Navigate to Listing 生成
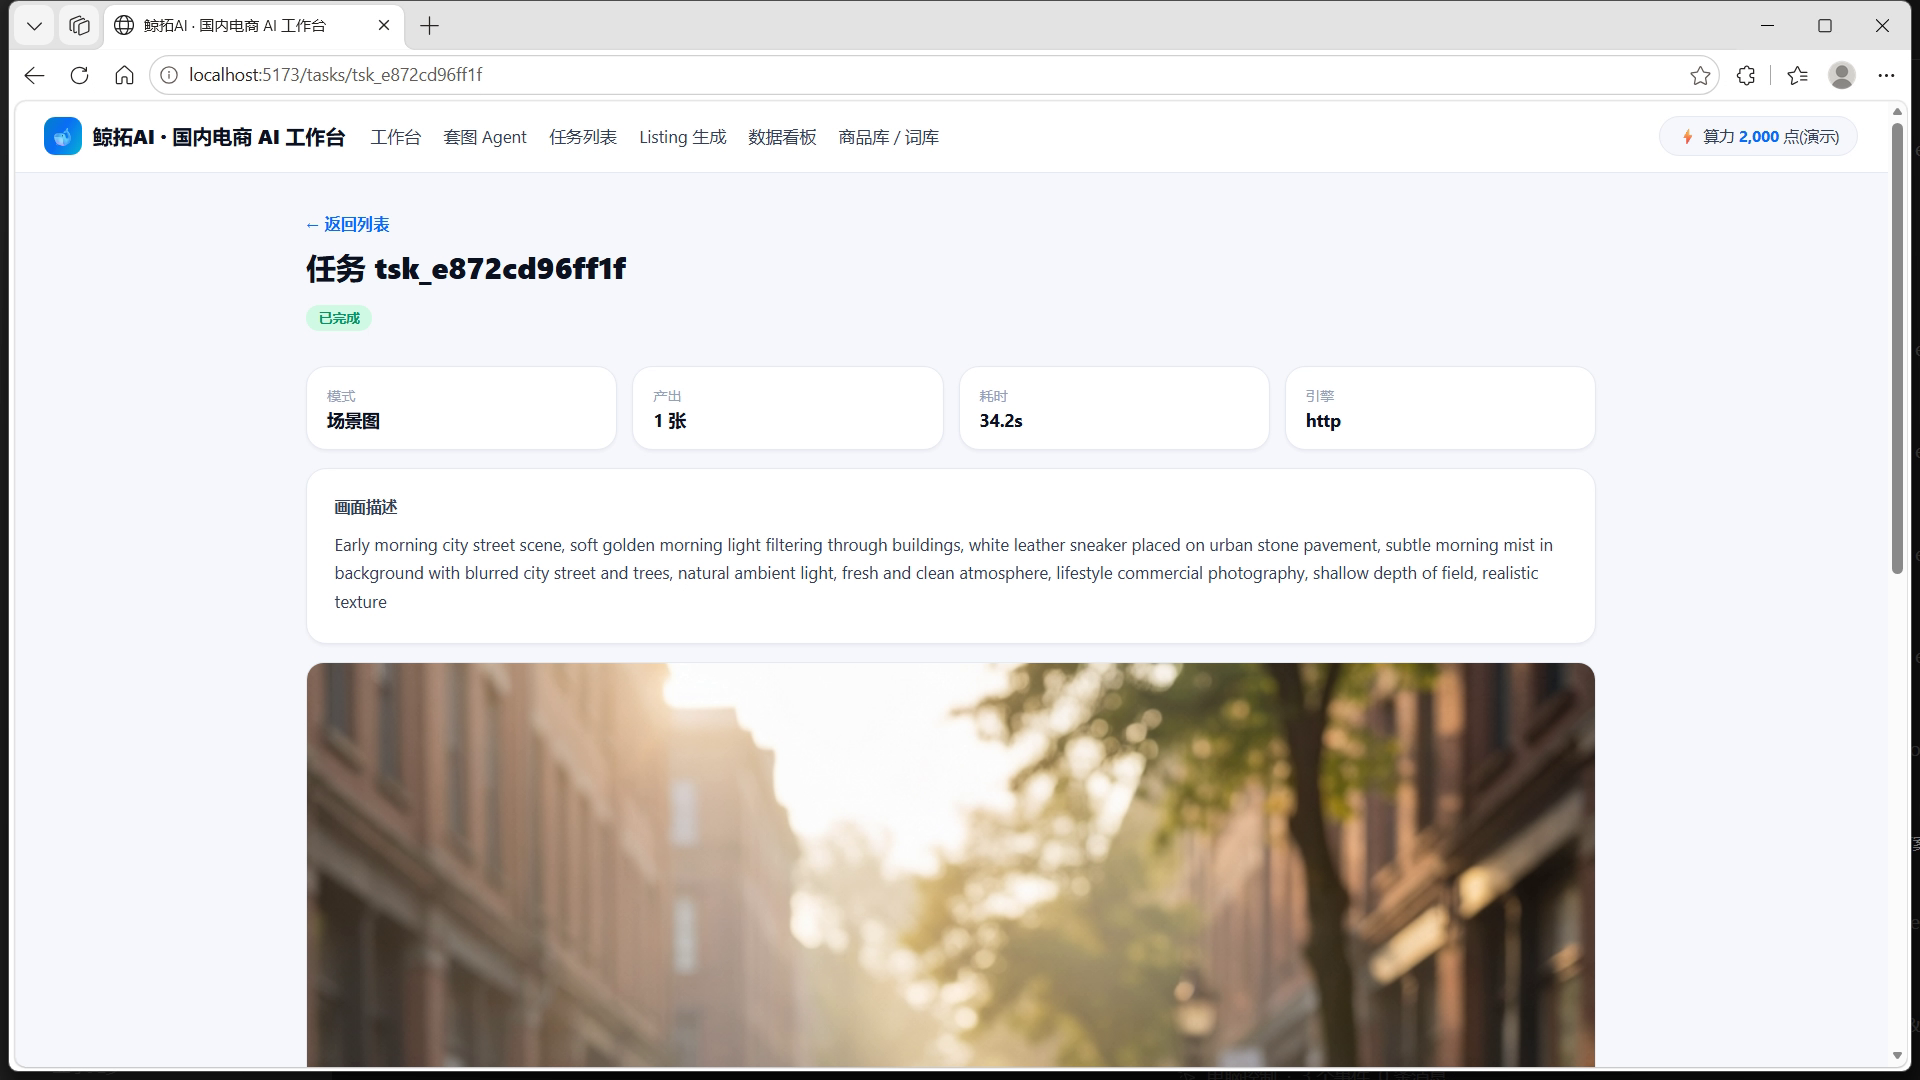Screen dimensions: 1920x1080 [683, 137]
